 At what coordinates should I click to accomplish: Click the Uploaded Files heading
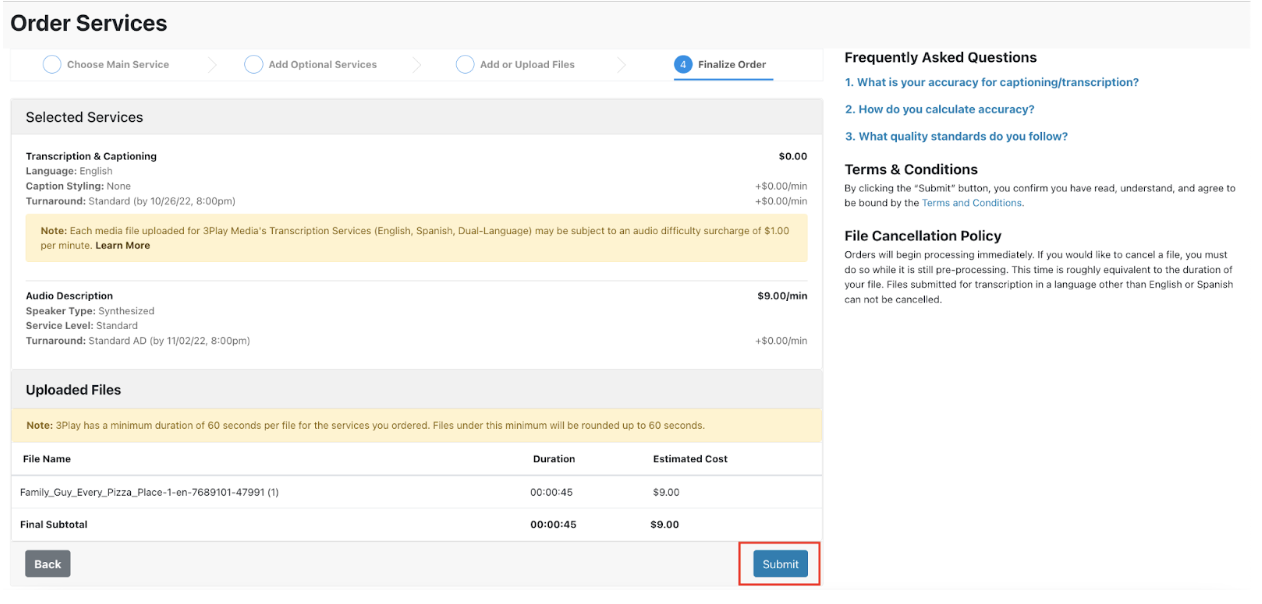click(x=73, y=390)
